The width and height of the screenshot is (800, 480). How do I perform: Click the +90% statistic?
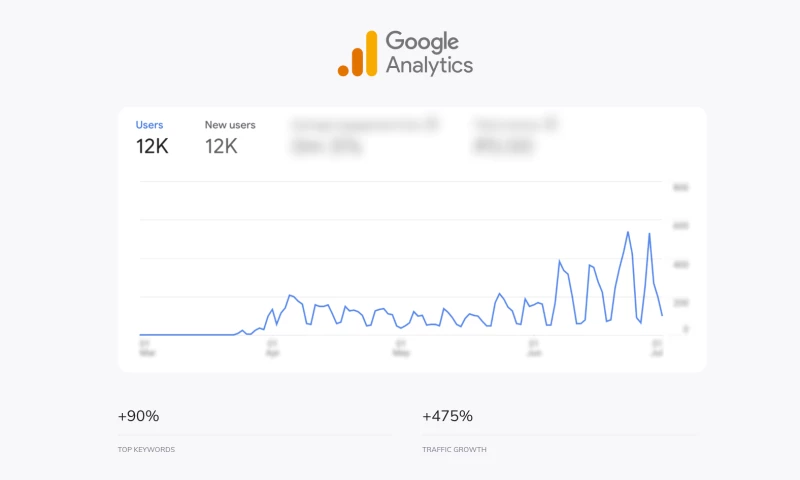[x=138, y=416]
